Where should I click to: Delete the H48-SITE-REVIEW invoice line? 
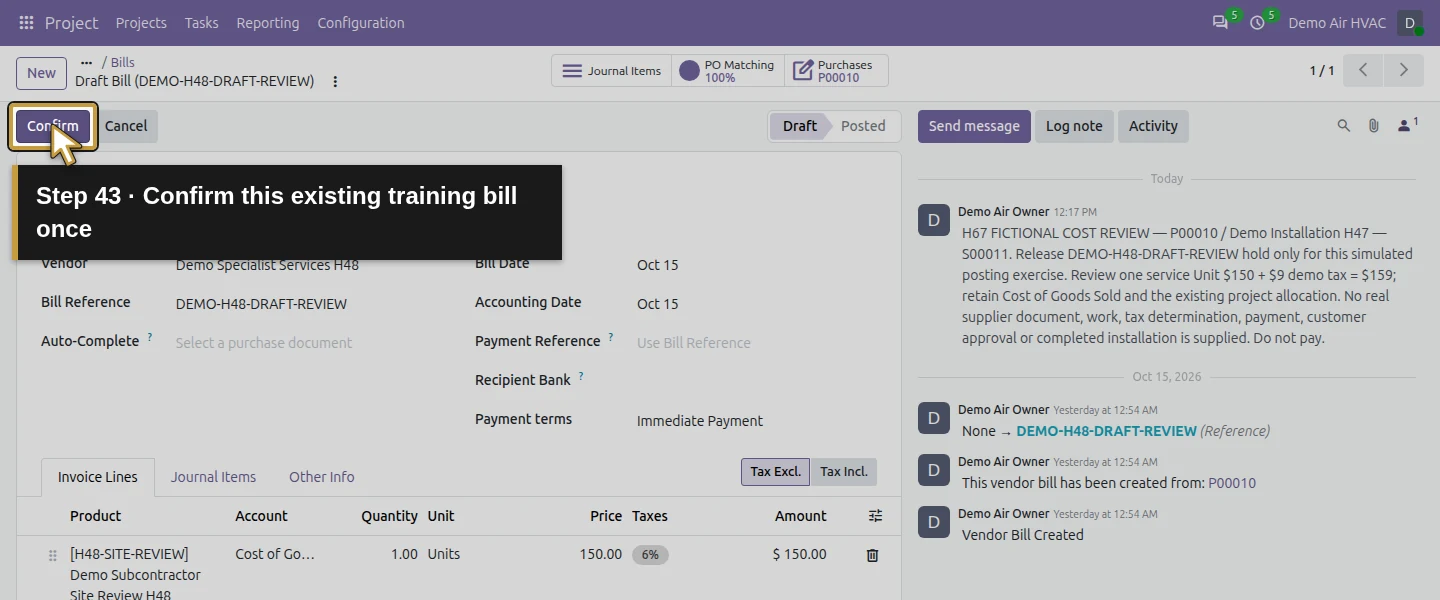point(872,555)
